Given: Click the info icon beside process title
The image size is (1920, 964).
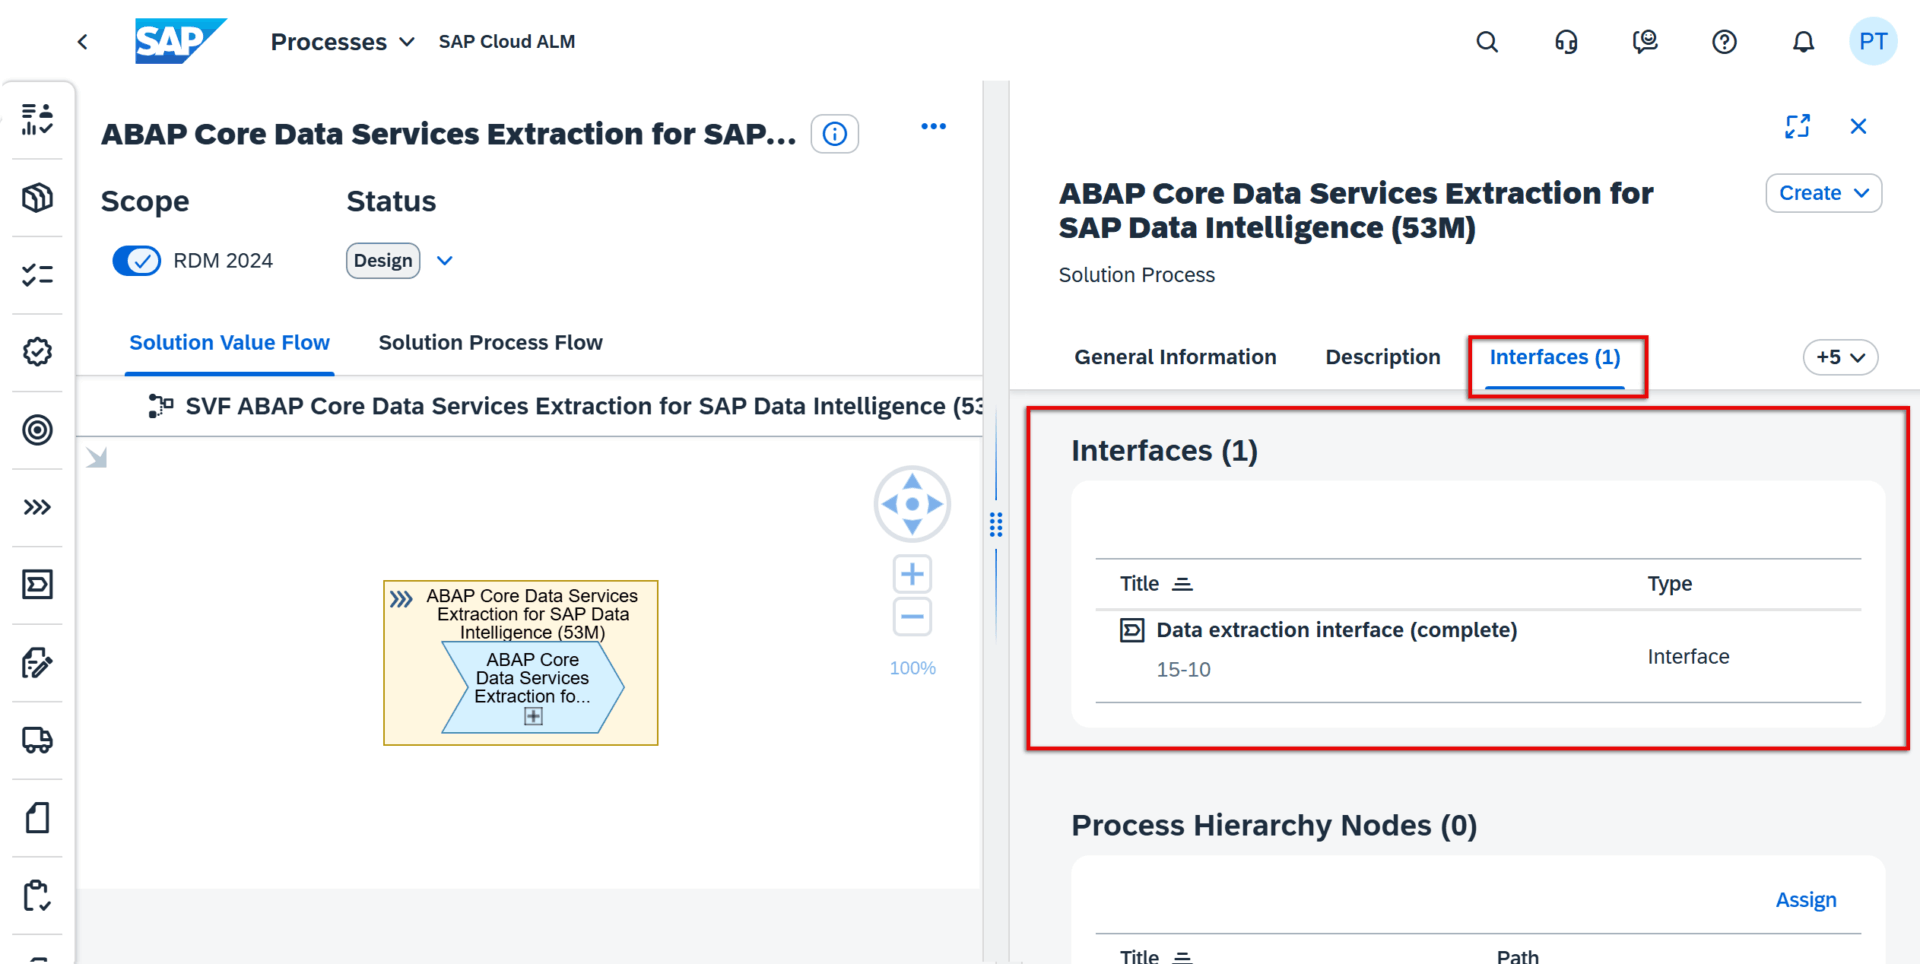Looking at the screenshot, I should coord(835,134).
